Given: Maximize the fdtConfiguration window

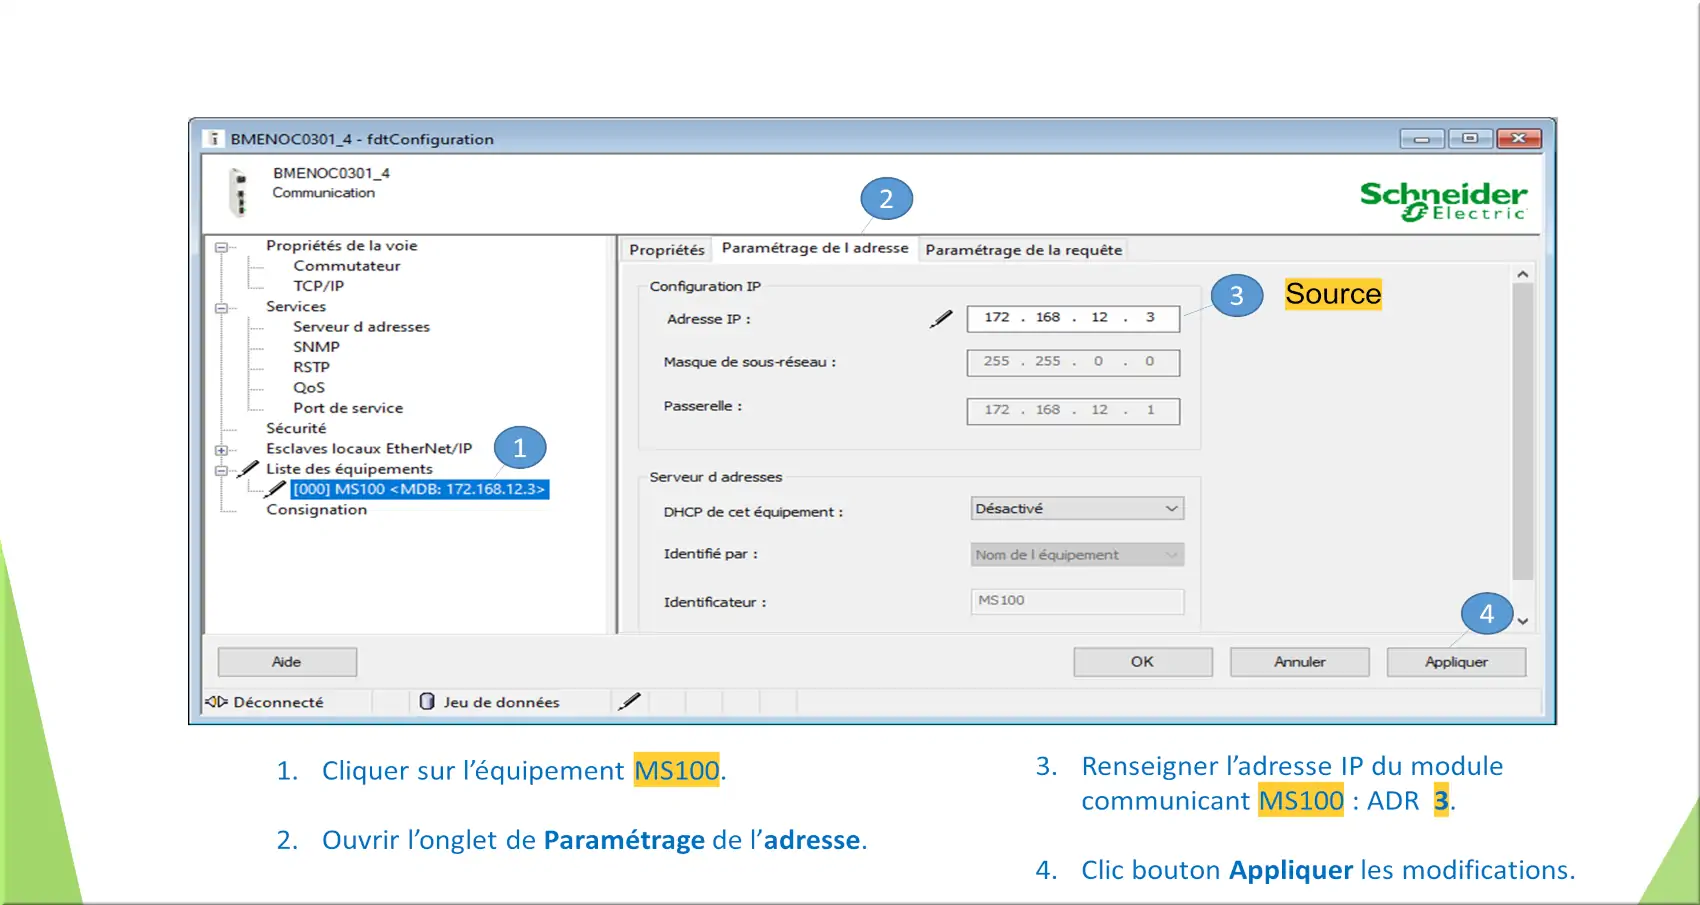Looking at the screenshot, I should (1470, 139).
